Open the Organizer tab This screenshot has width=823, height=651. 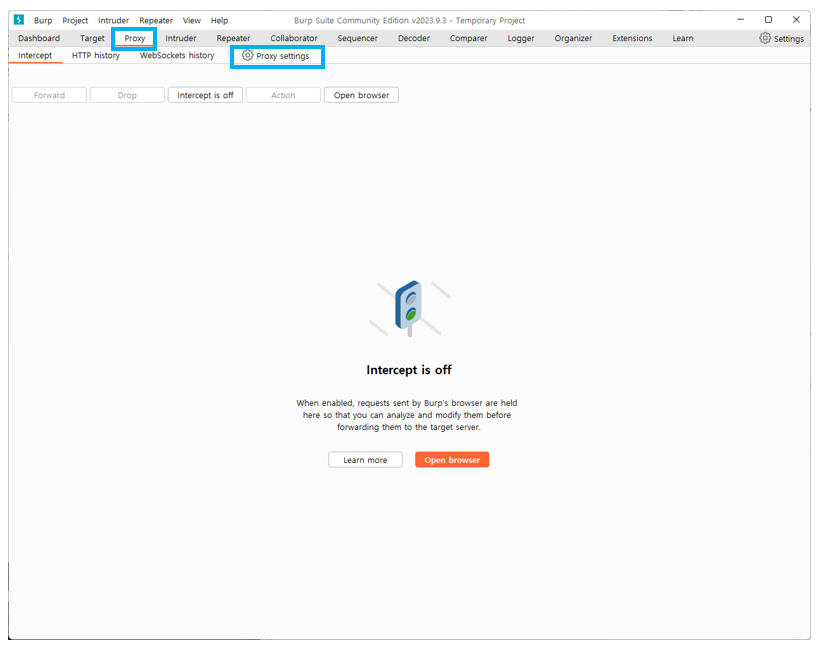573,38
